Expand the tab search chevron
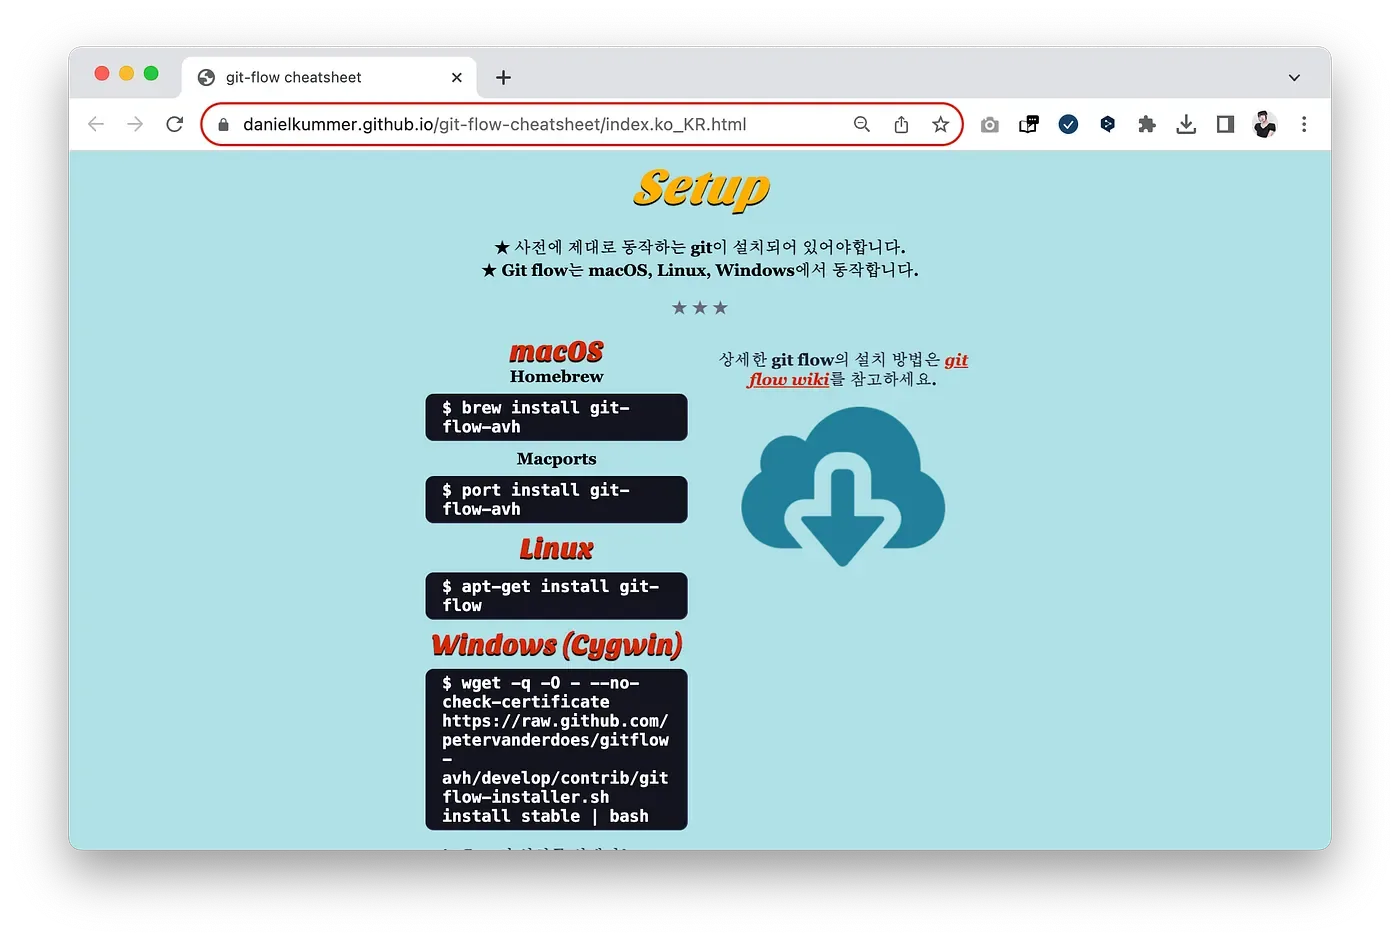Viewport: 1400px width, 941px height. (1294, 77)
